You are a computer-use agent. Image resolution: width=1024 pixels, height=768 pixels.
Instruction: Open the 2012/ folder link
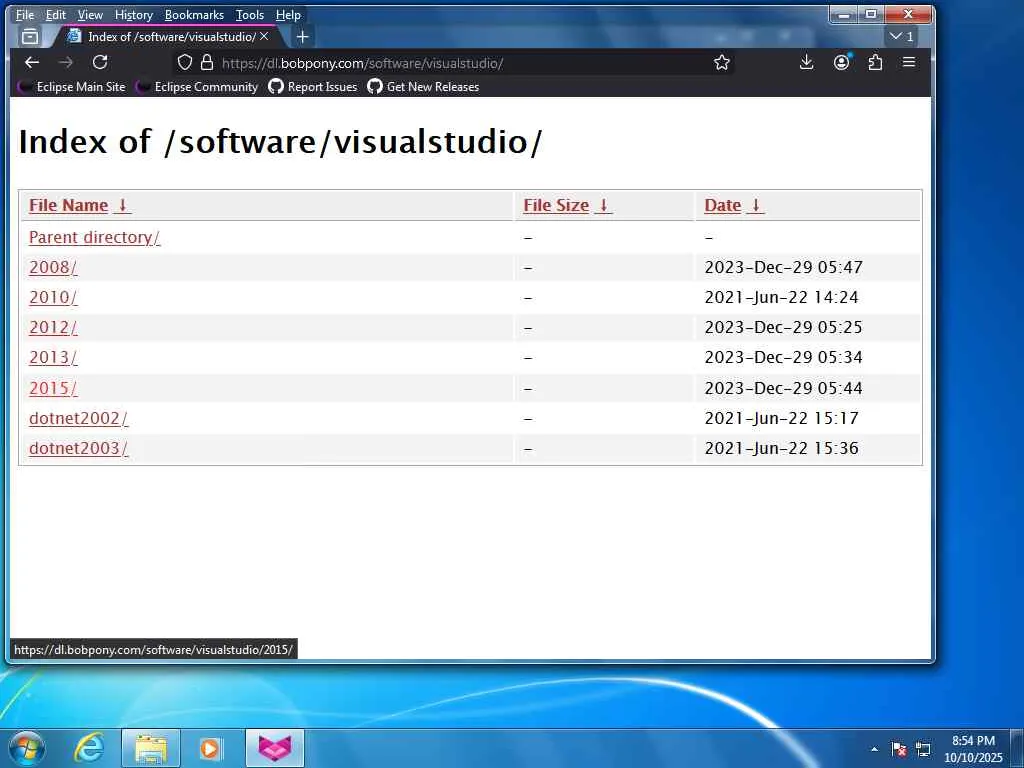point(53,327)
